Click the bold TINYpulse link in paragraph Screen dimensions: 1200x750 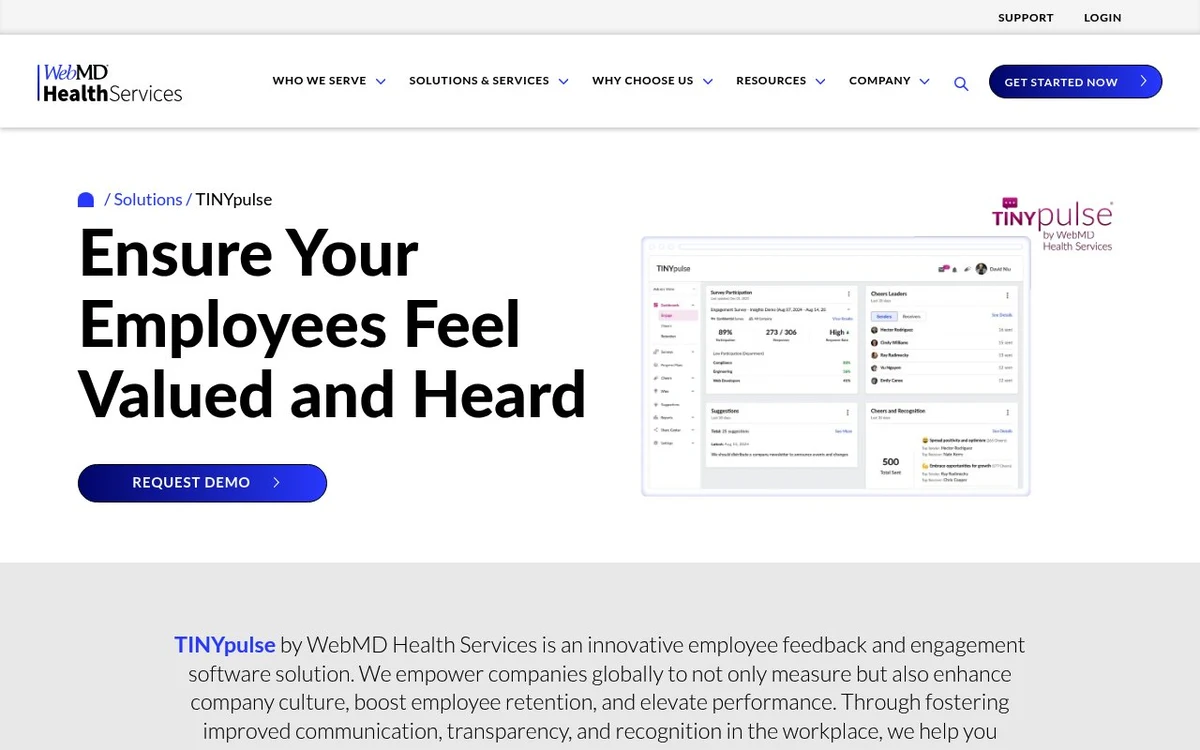[225, 645]
